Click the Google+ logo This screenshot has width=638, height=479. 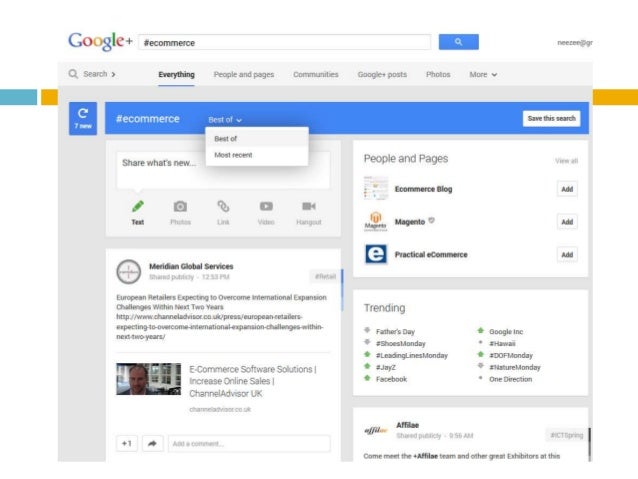100,42
